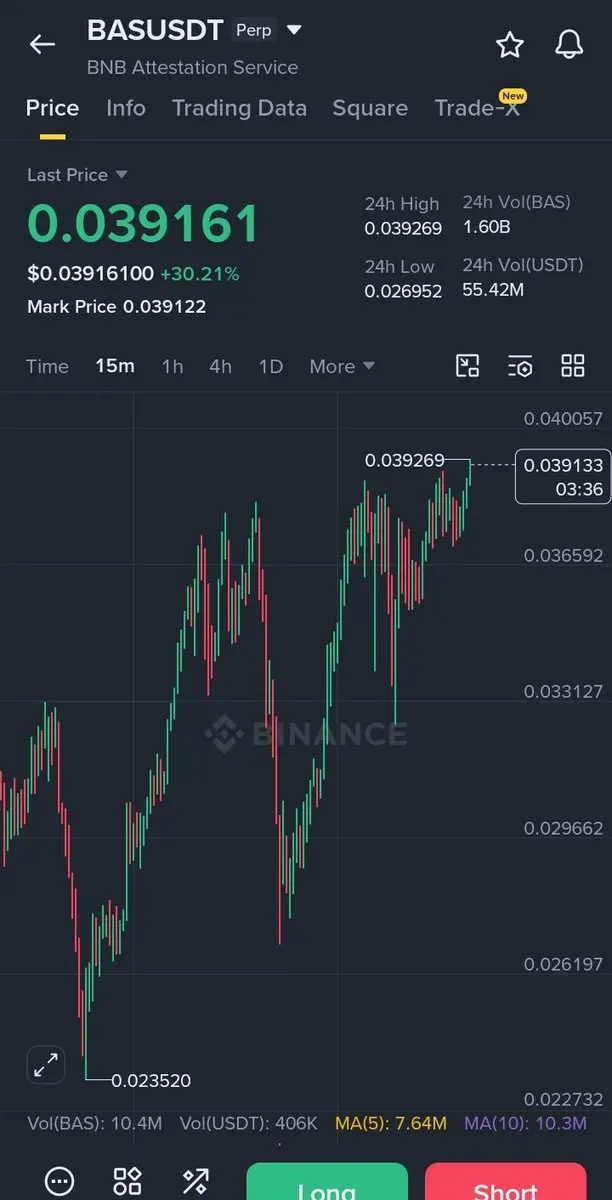
Task: Tap the 24h Low value 0.026952
Action: (403, 291)
